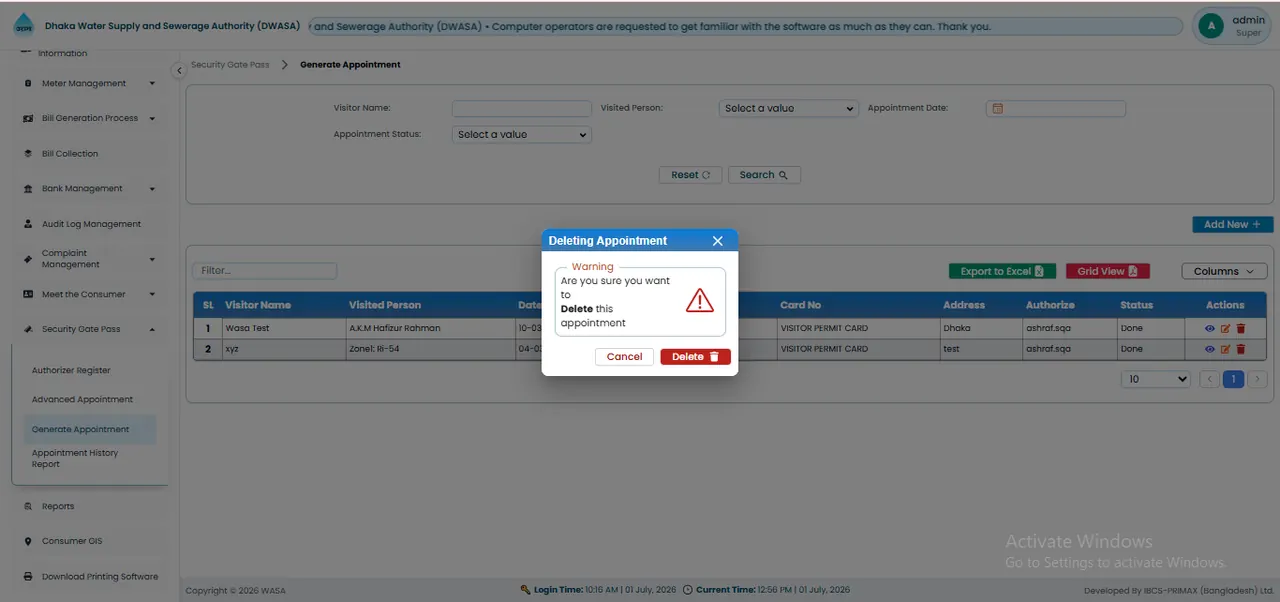Focus the Visitor Name input field
Viewport: 1280px width, 602px height.
click(x=521, y=108)
